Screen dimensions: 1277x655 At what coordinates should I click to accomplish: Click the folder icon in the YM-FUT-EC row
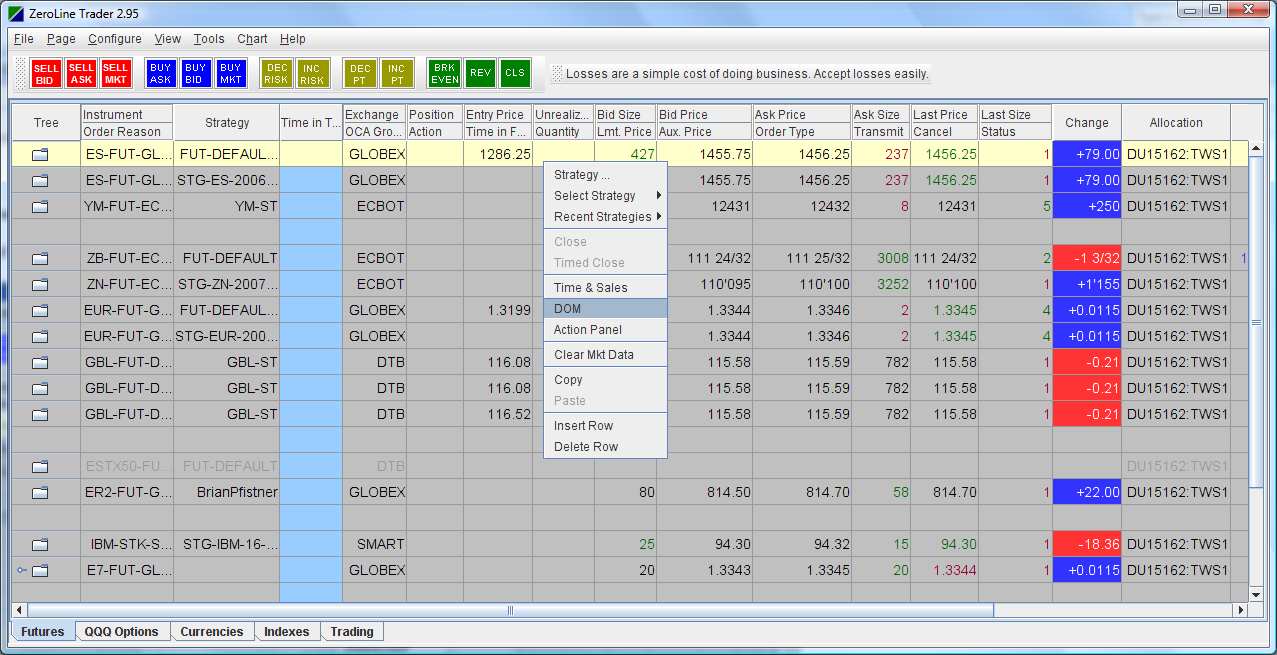40,207
